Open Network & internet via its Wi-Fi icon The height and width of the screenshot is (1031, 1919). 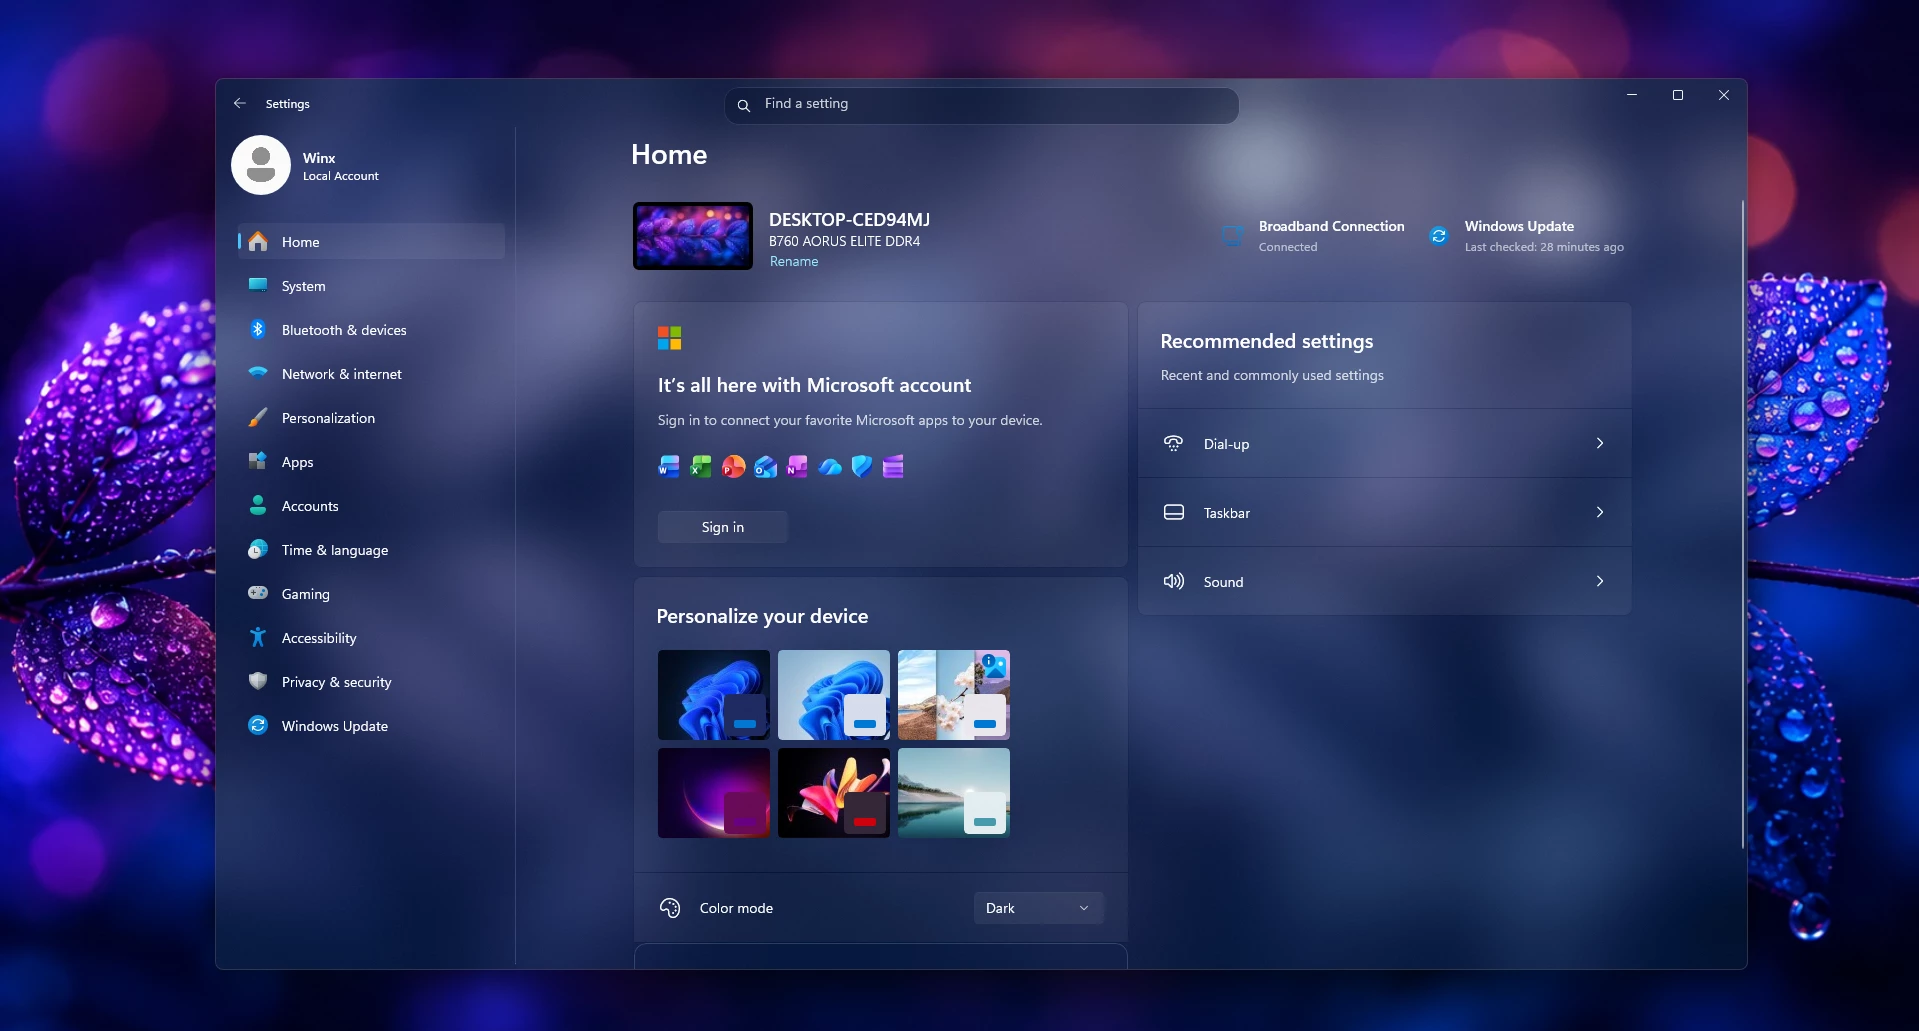tap(258, 373)
